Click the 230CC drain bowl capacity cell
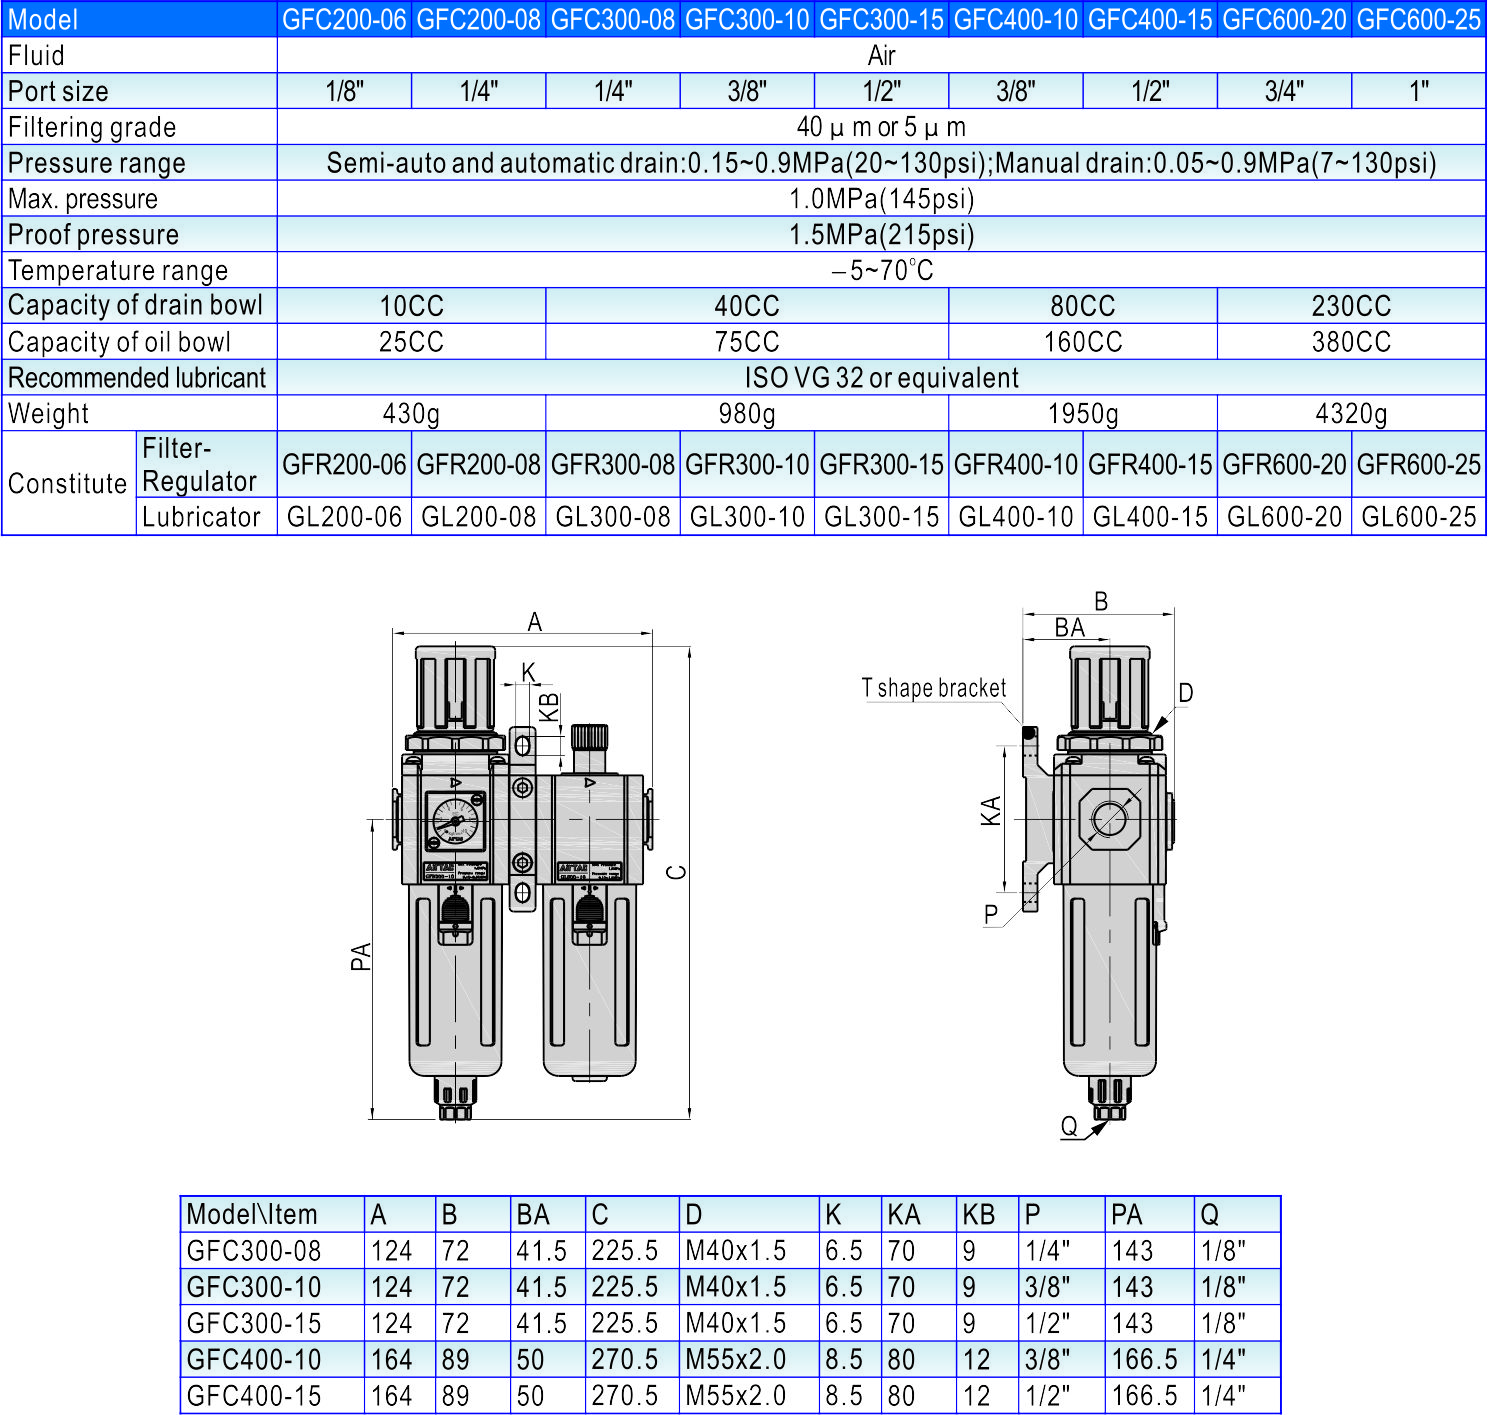The image size is (1488, 1415). click(1351, 306)
